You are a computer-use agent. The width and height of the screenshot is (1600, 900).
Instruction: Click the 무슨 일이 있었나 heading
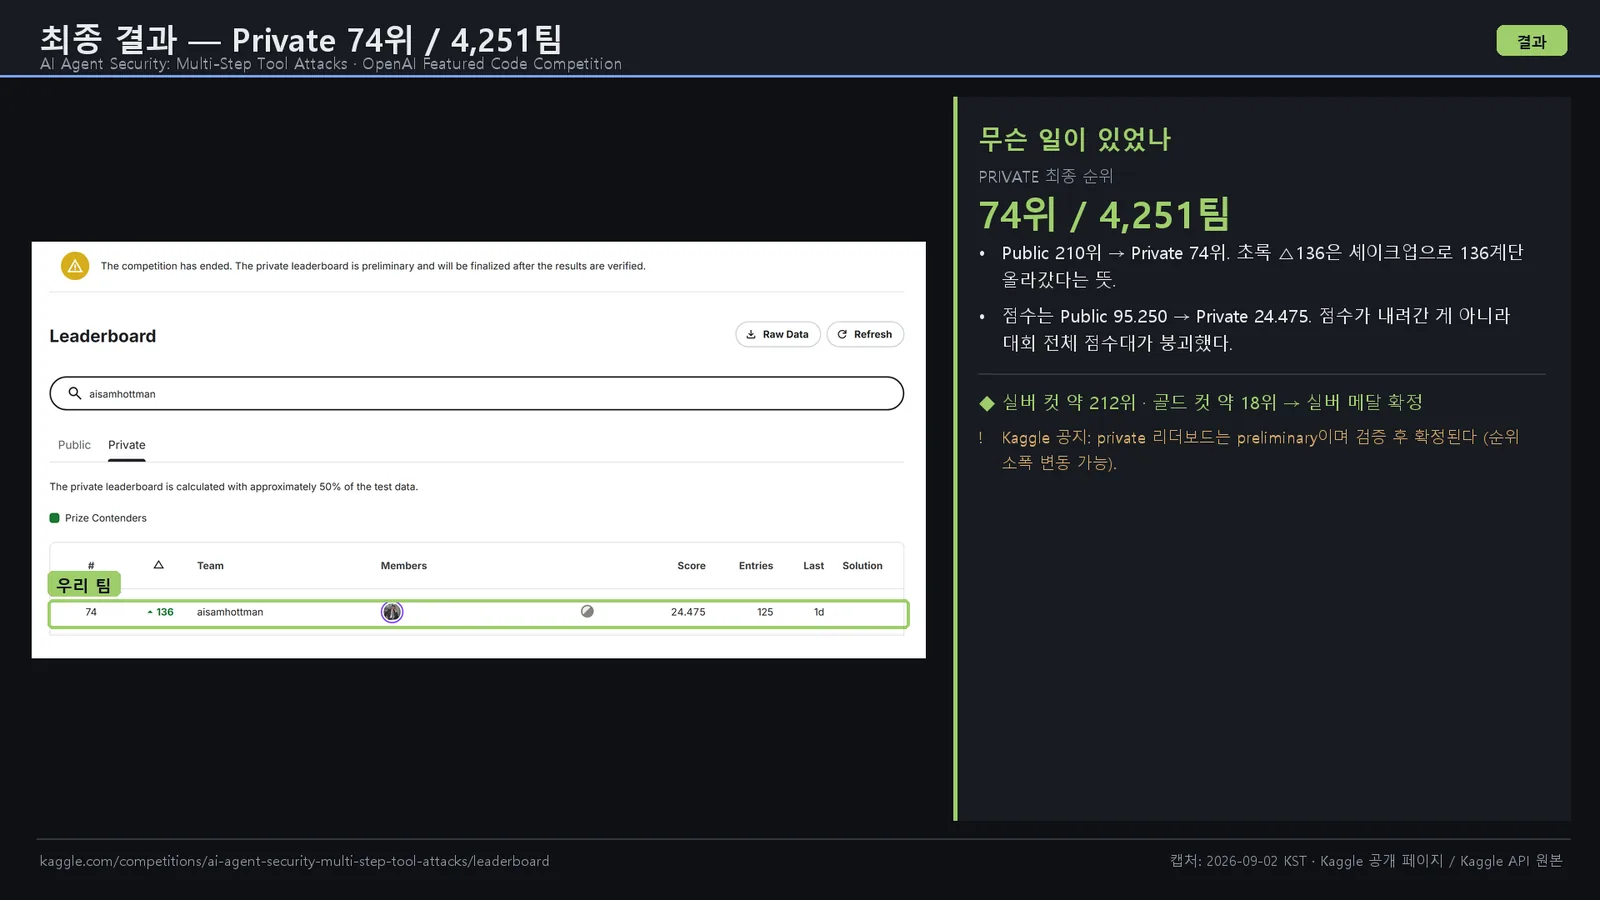1075,139
